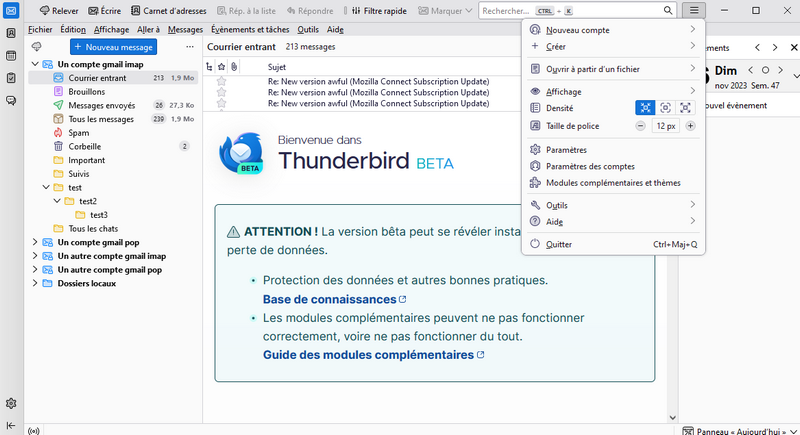Open 'Base de connaissances' link
This screenshot has width=800, height=435.
click(x=329, y=299)
